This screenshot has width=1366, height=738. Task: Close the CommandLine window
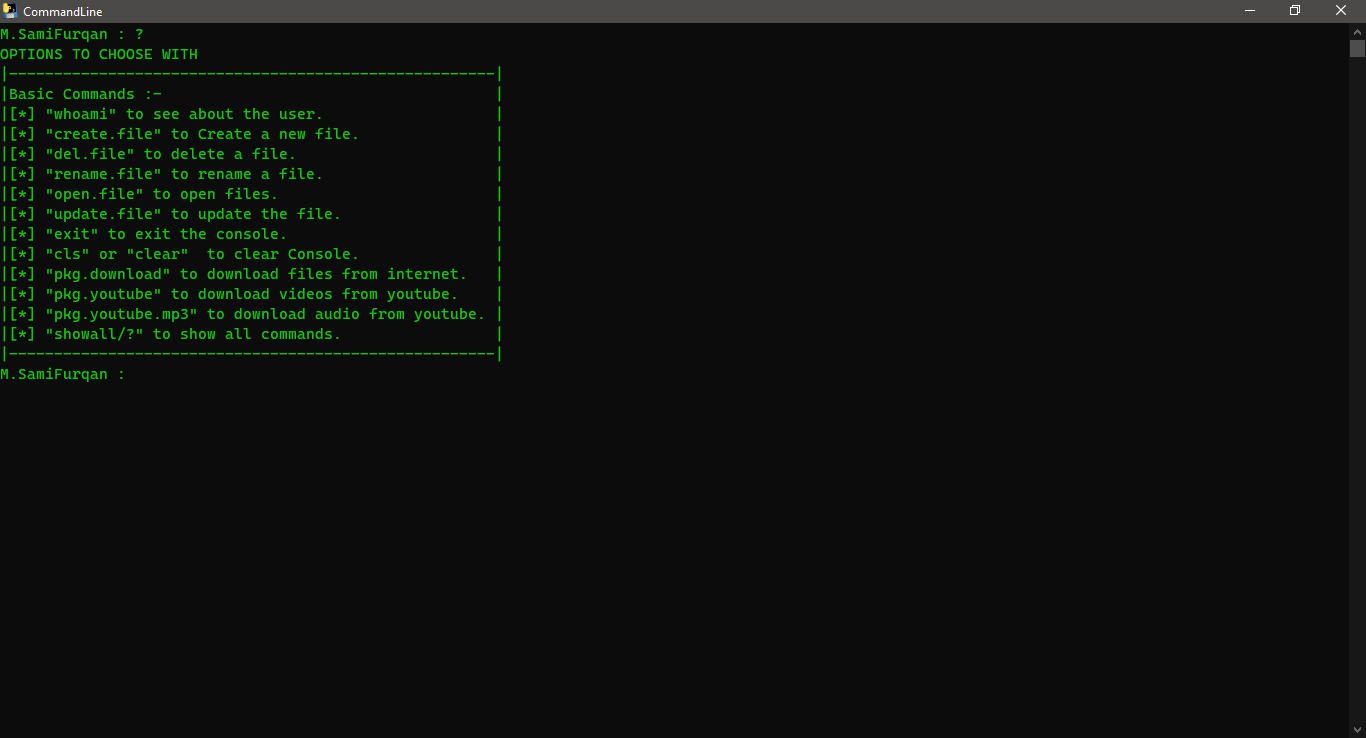[1342, 11]
